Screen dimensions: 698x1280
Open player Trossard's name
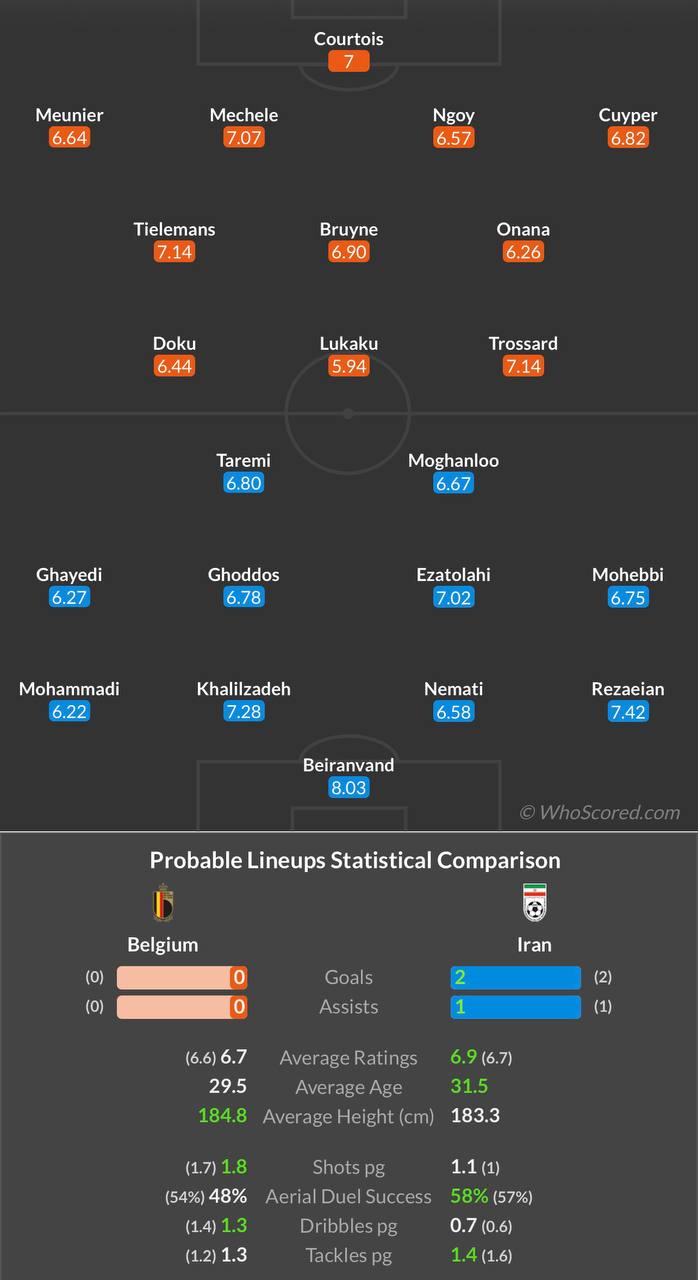coord(523,343)
